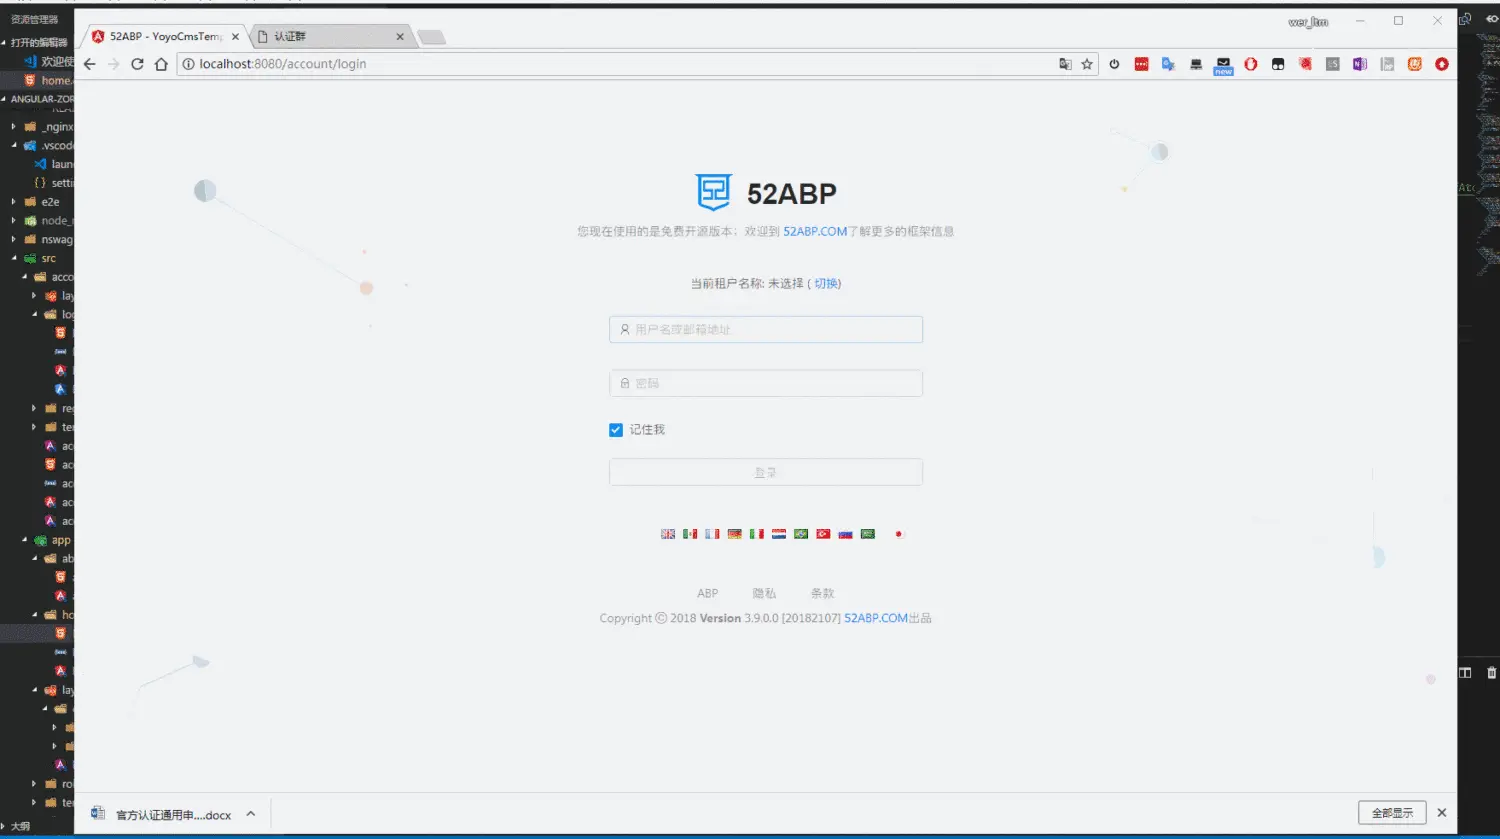Open the red upward arrow extension

[x=1442, y=64]
